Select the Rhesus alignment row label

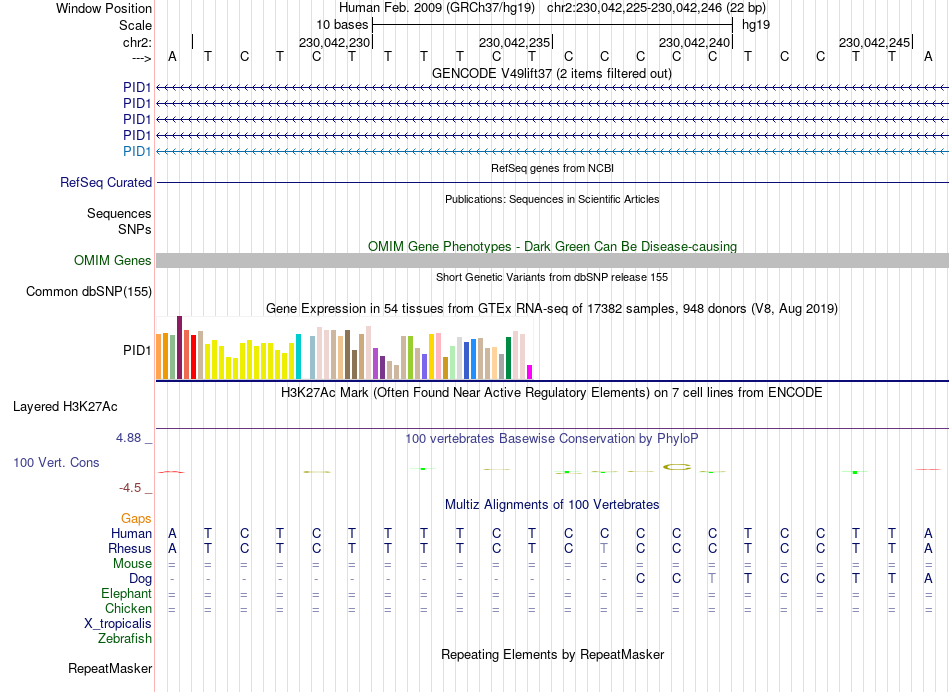click(130, 548)
